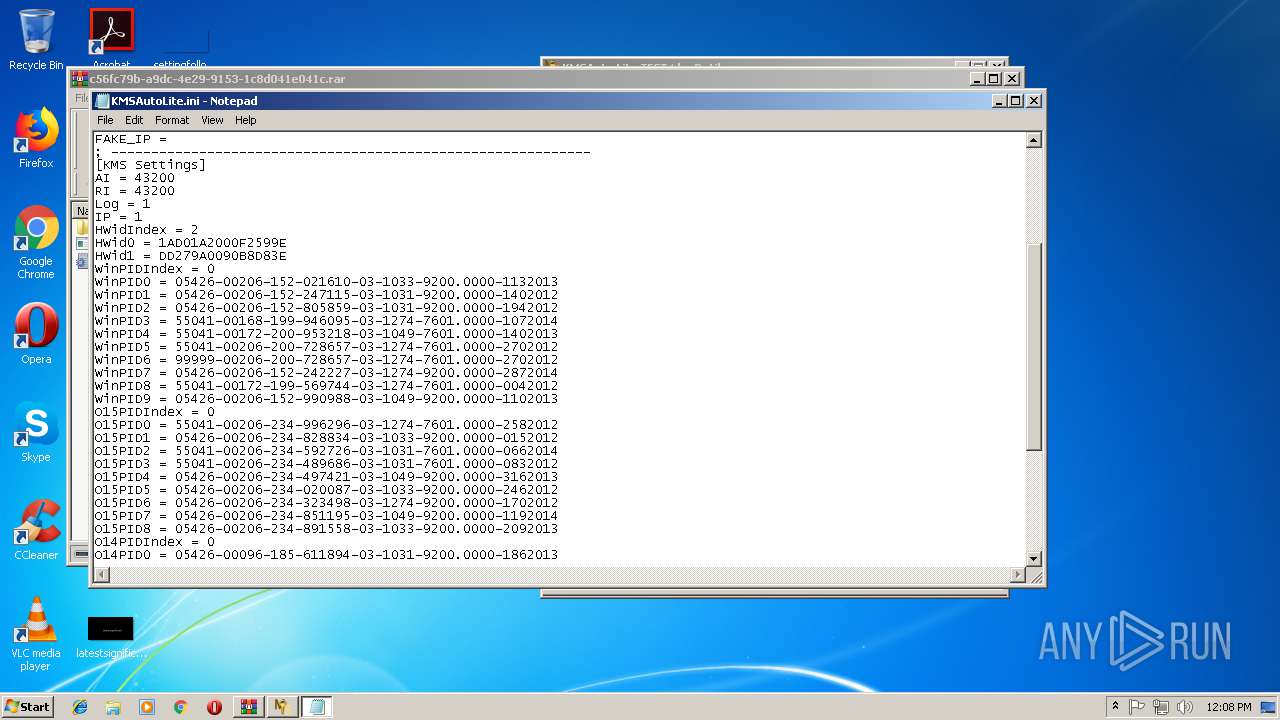The width and height of the screenshot is (1280, 720).
Task: Open Action Center flag icon
Action: click(1137, 707)
